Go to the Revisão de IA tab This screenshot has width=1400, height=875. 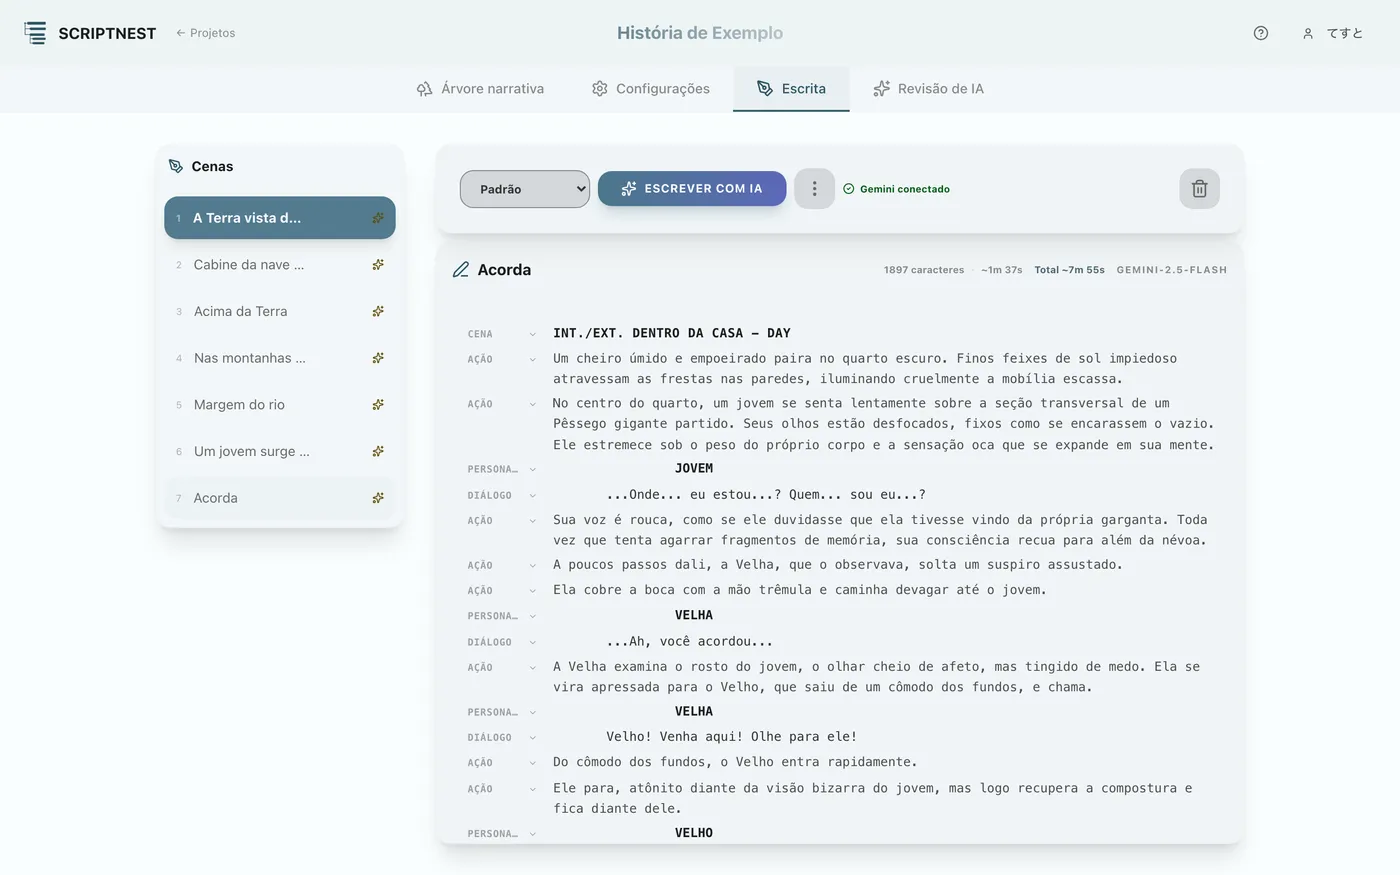(928, 89)
